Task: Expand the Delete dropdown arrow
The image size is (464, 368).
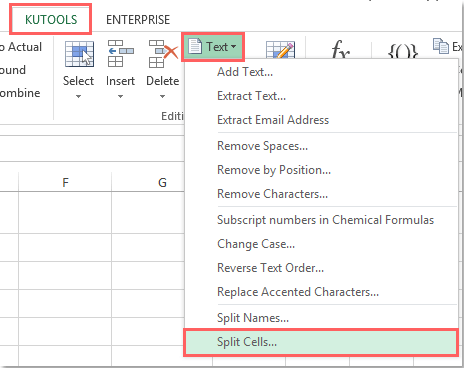Action: pyautogui.click(x=162, y=96)
